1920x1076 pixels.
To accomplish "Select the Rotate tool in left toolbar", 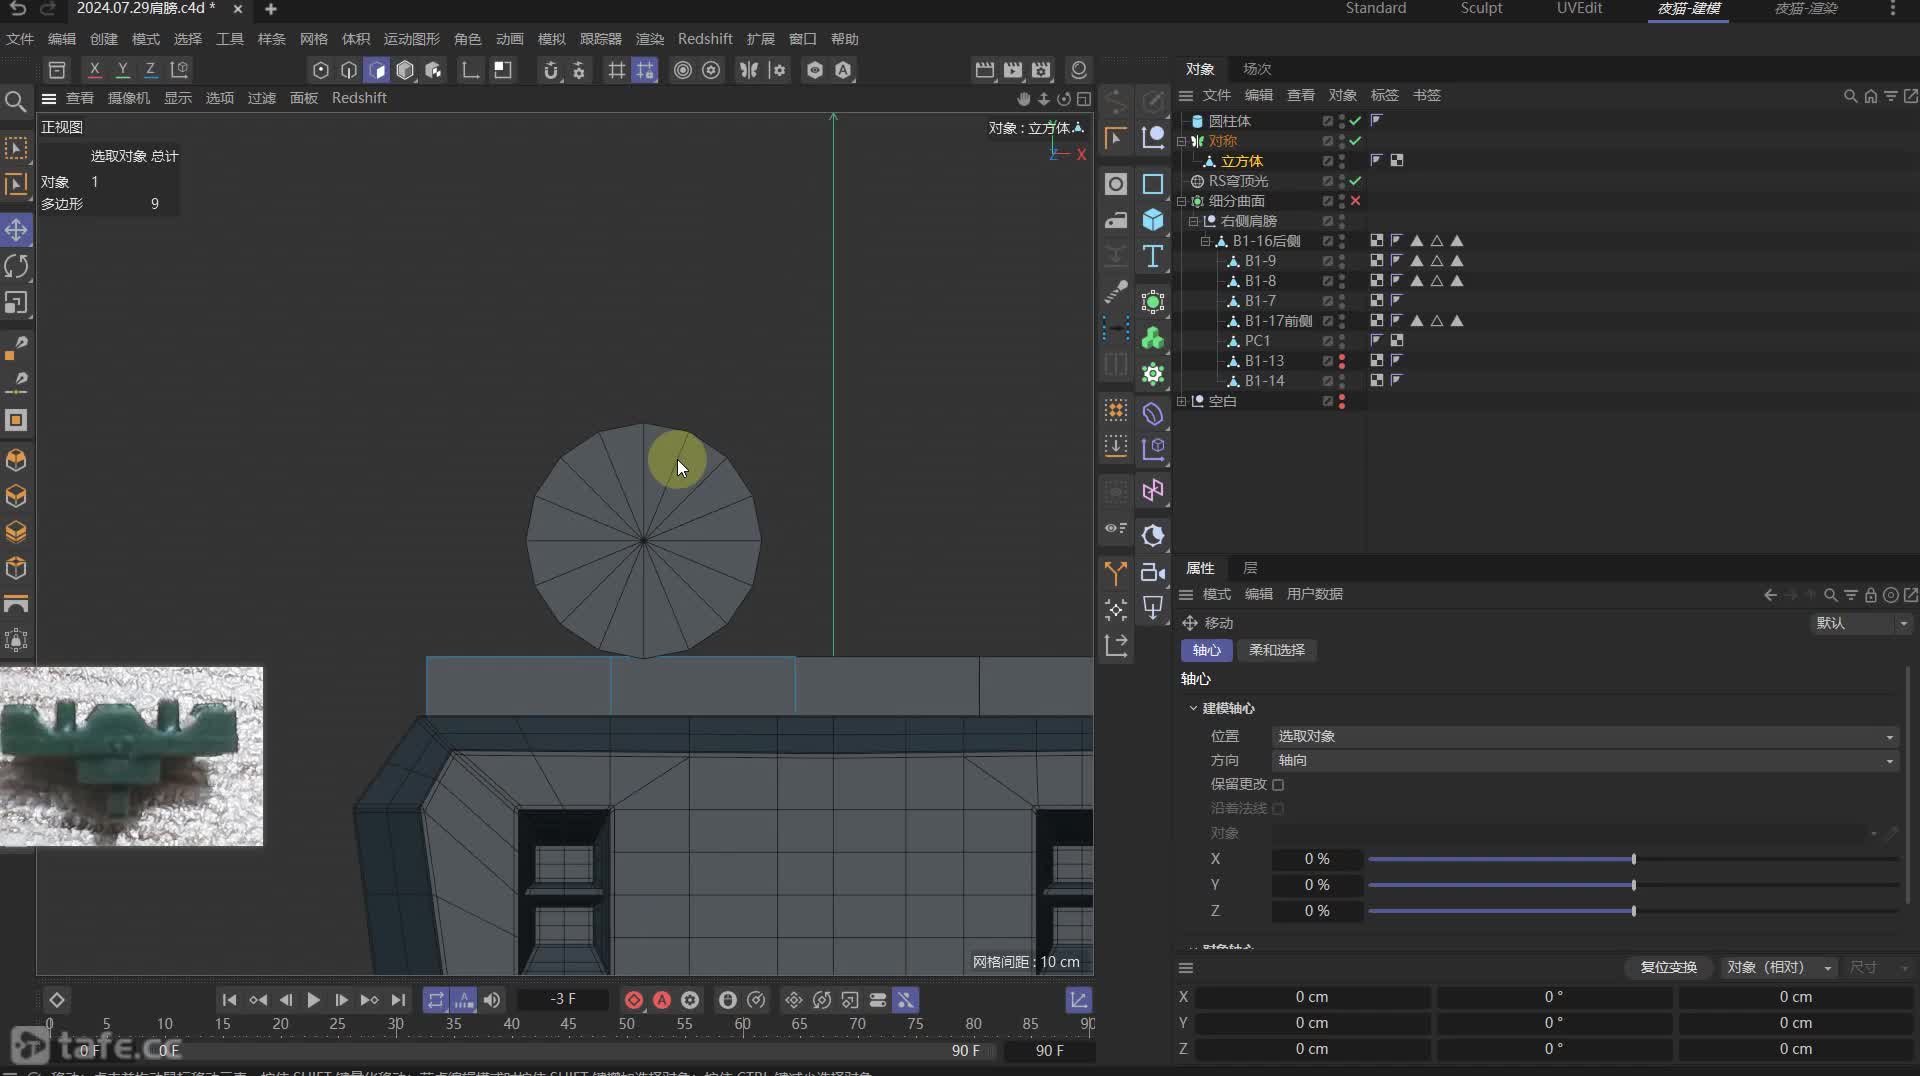I will coord(16,266).
